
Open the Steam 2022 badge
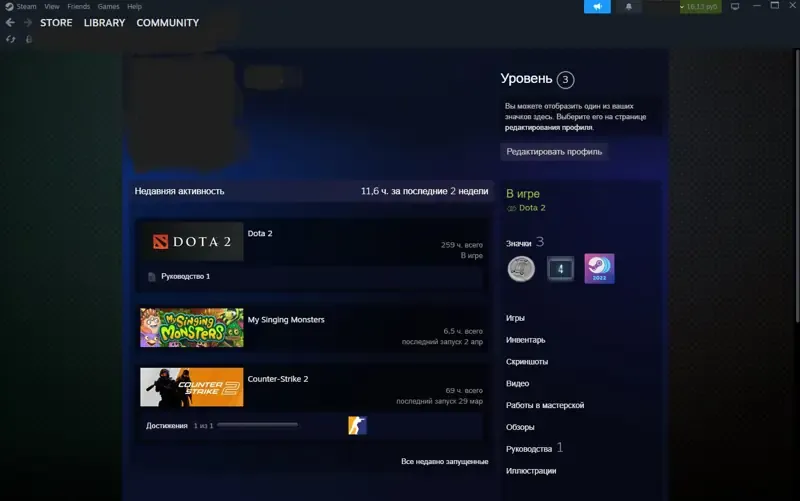pyautogui.click(x=599, y=268)
